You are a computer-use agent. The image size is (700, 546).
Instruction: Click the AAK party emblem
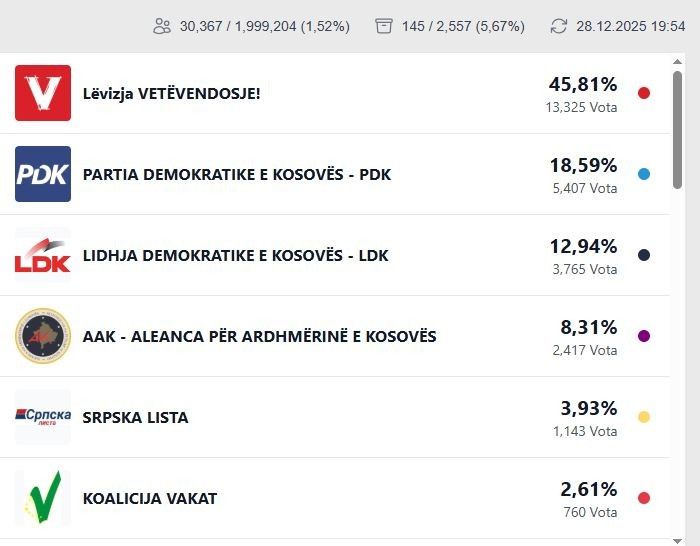click(43, 336)
